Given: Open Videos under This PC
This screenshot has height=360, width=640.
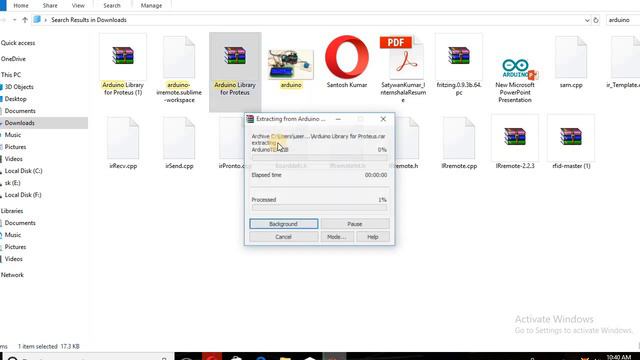Looking at the screenshot, I should pyautogui.click(x=13, y=159).
